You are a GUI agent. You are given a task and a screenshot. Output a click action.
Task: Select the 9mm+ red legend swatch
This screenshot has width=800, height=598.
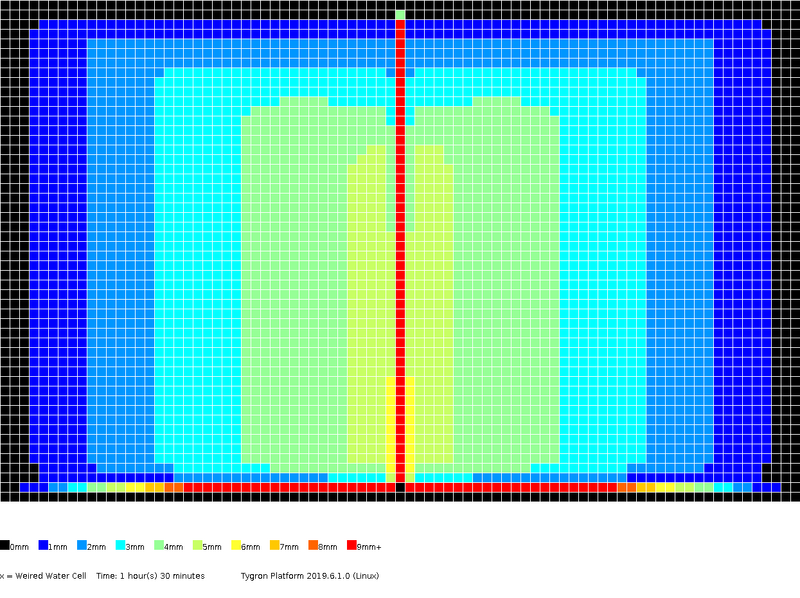(350, 546)
